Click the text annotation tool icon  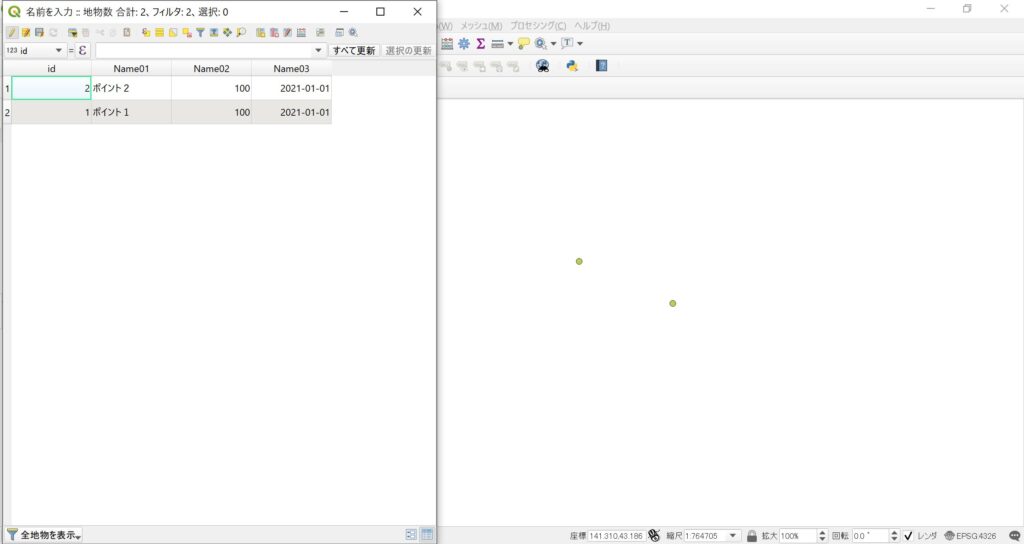[x=567, y=43]
